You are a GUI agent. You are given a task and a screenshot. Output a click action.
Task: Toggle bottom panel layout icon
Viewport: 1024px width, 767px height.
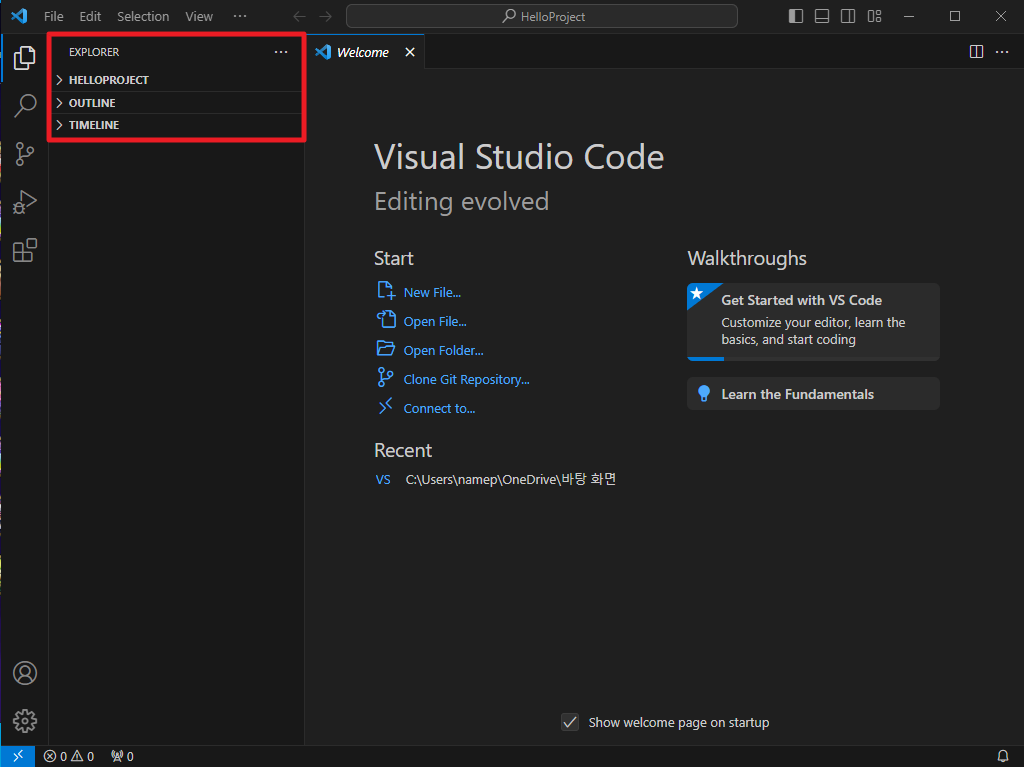(x=822, y=16)
